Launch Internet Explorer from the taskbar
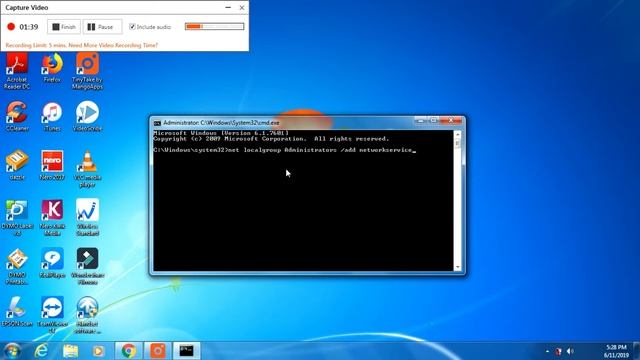Image resolution: width=640 pixels, height=360 pixels. click(42, 351)
